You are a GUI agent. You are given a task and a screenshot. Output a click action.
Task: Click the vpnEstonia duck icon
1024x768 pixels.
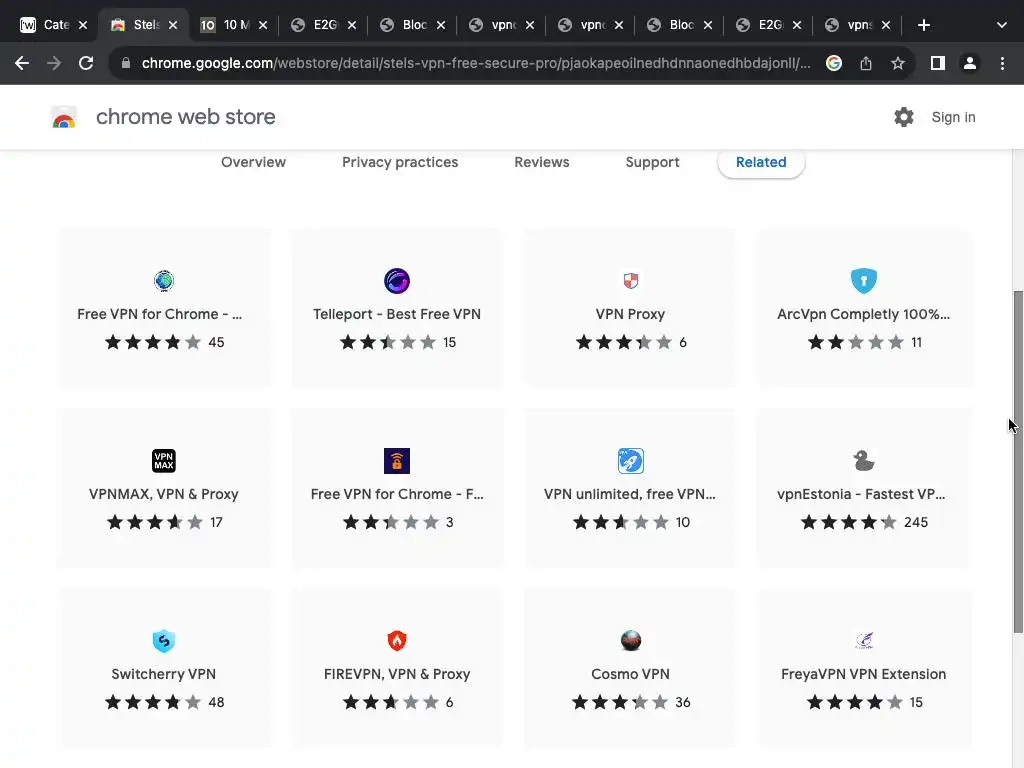[x=864, y=461]
